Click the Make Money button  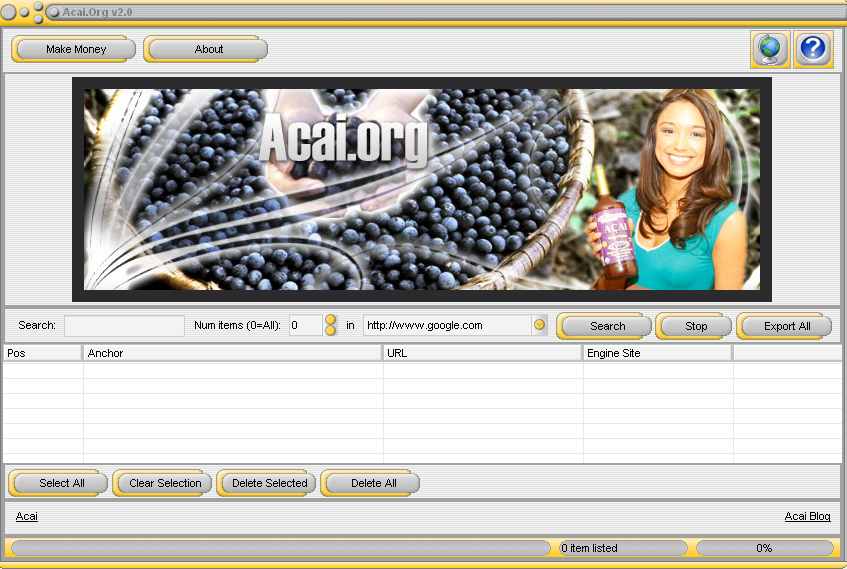(x=73, y=49)
